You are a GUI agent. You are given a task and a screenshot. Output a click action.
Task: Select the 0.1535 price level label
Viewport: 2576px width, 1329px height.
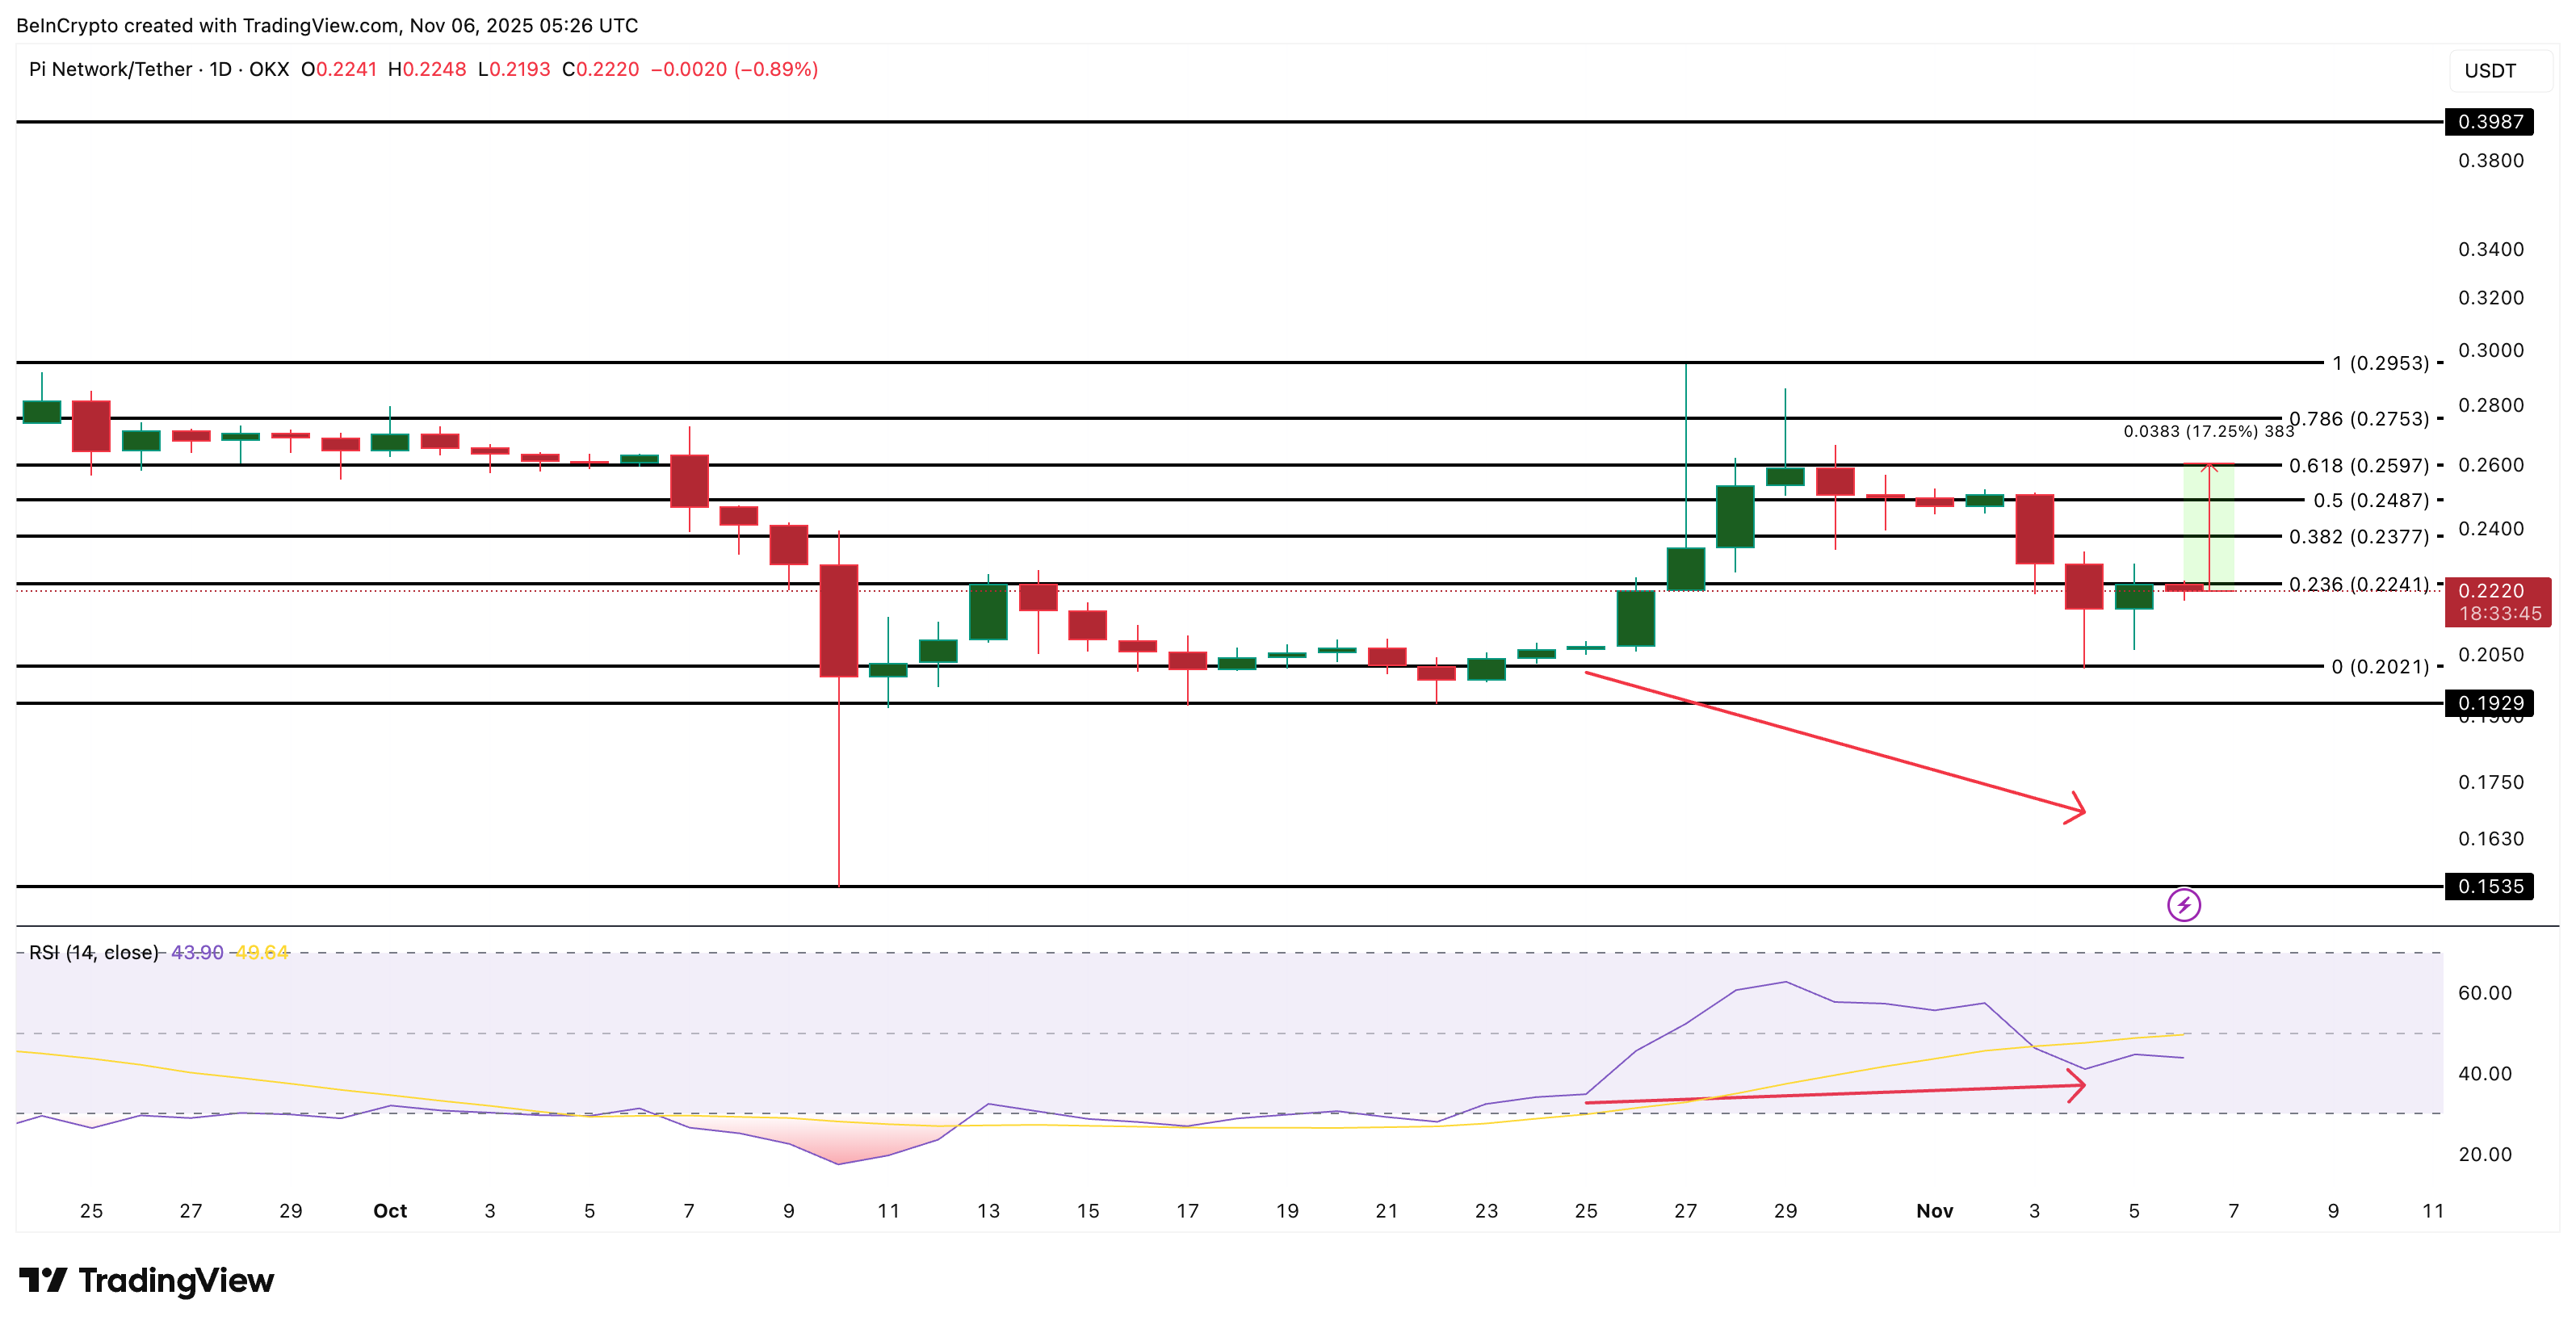point(2489,886)
